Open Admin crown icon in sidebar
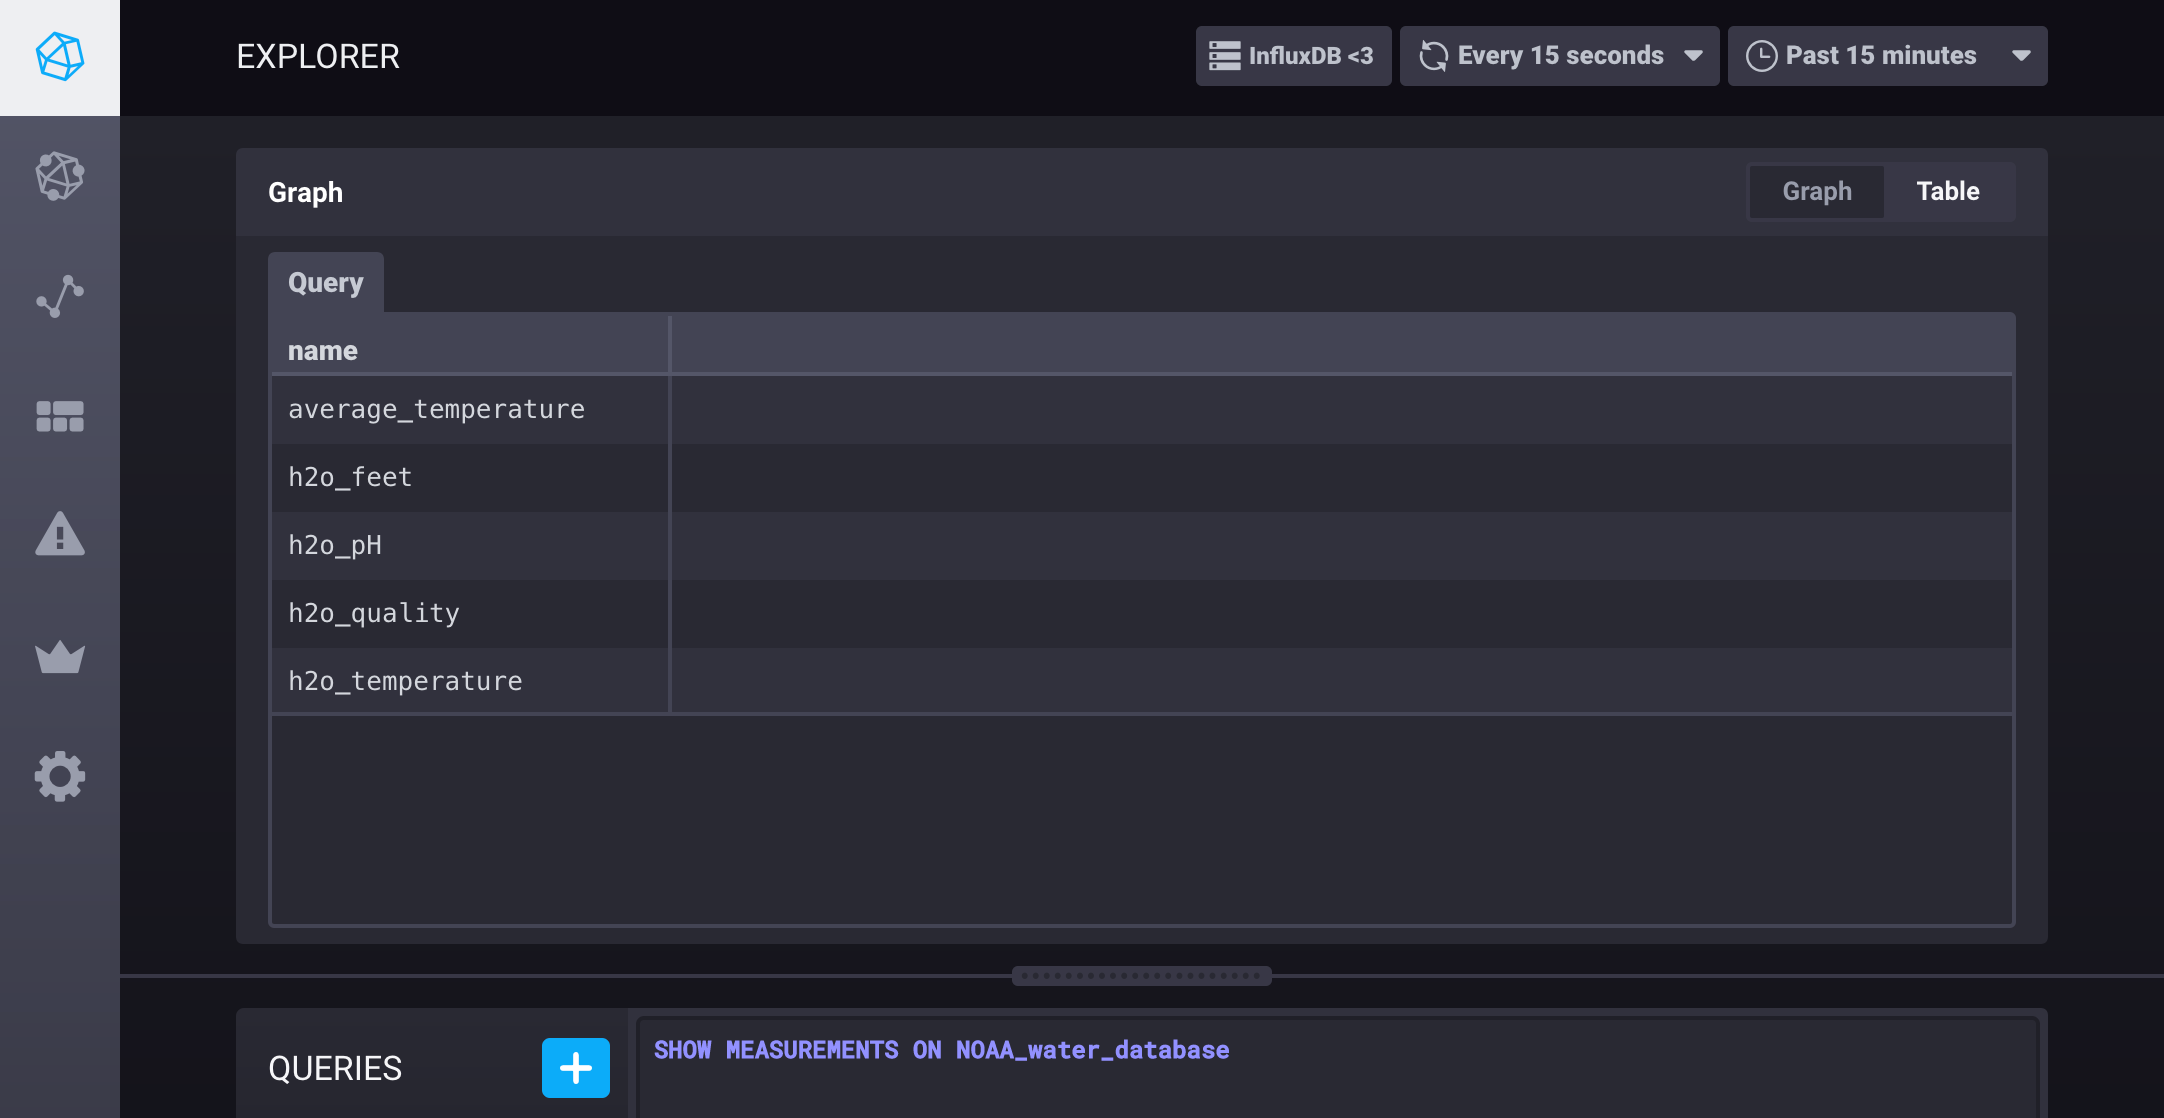Viewport: 2164px width, 1118px height. pyautogui.click(x=60, y=657)
